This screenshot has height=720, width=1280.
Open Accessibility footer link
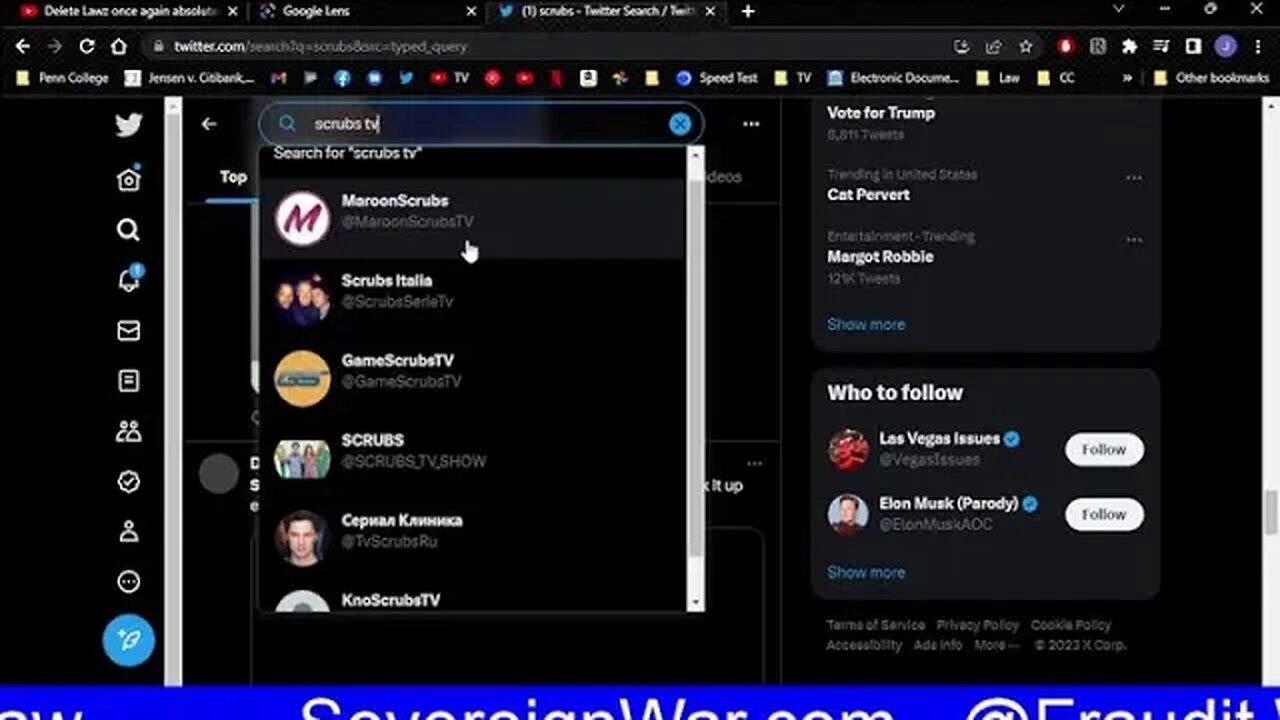(864, 646)
